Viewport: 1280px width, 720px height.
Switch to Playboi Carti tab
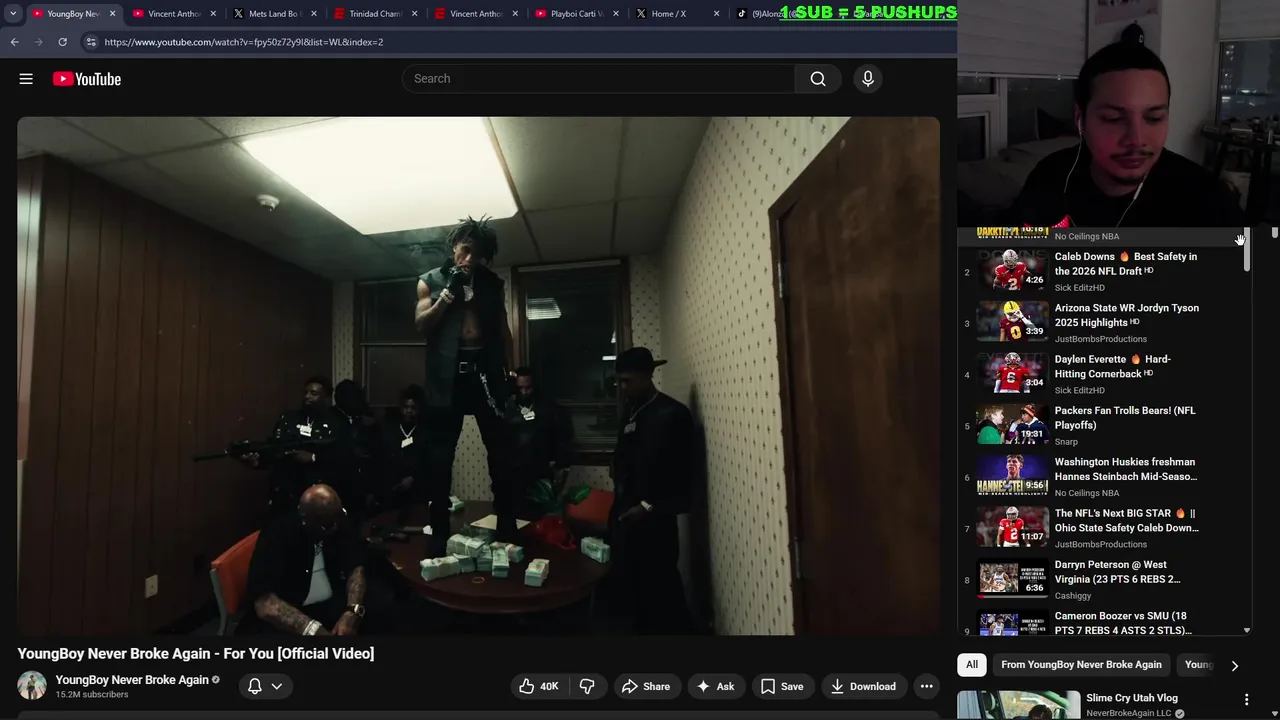click(576, 14)
